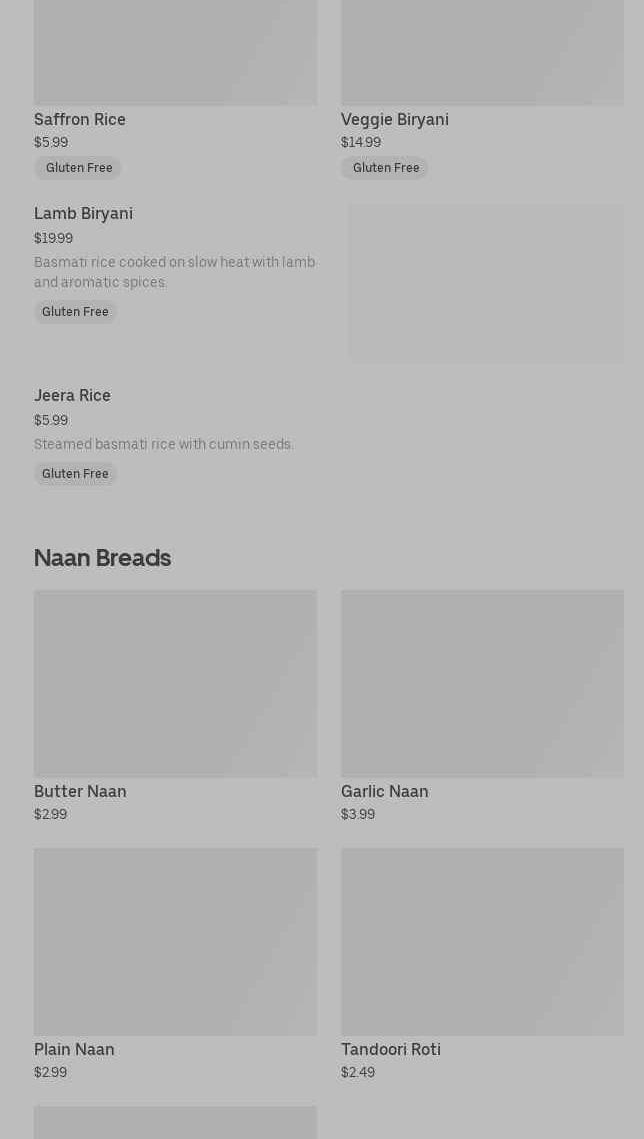Screen dimensions: 644x1139
Task: Select the Tandoori Roti item name
Action: 391,1050
